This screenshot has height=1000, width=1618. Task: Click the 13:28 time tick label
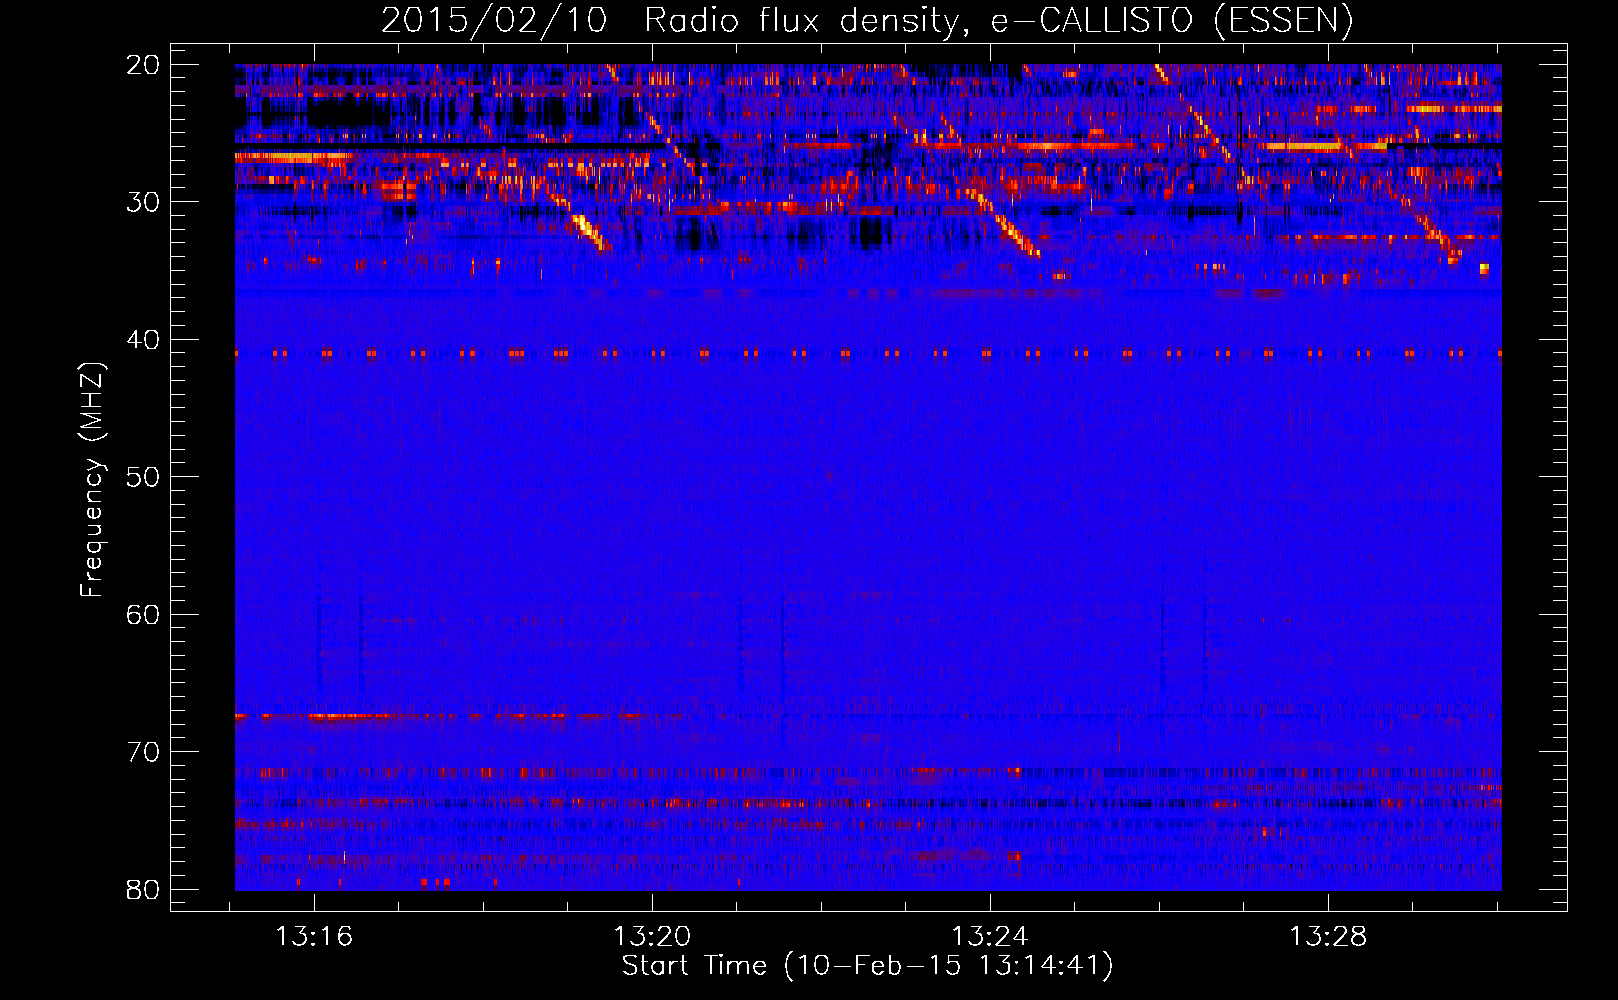coord(1328,937)
